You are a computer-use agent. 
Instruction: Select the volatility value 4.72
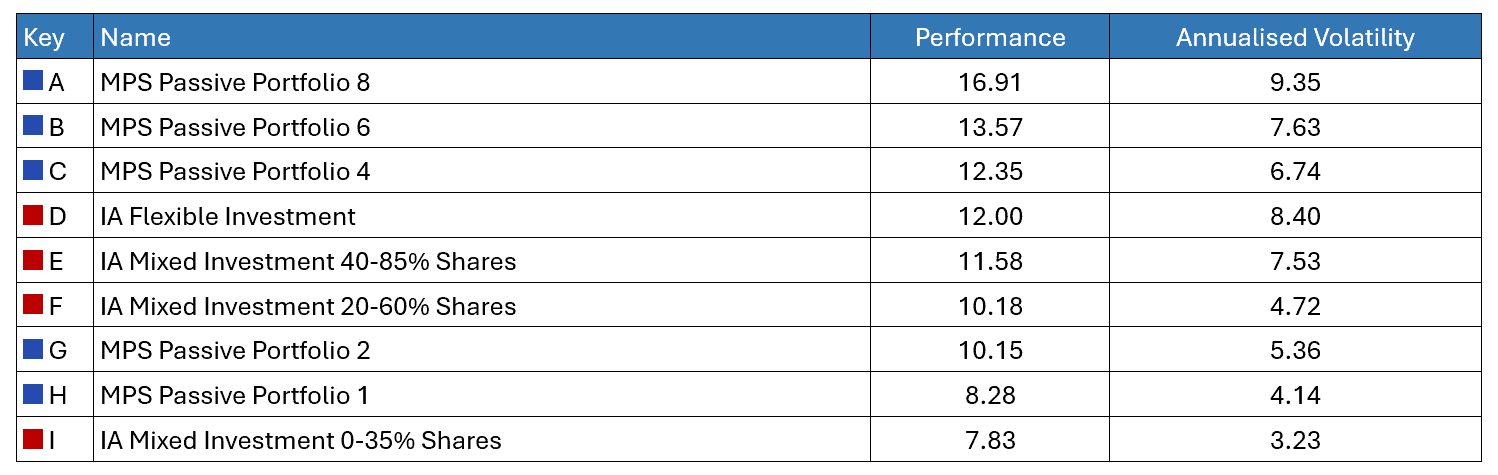[1295, 305]
